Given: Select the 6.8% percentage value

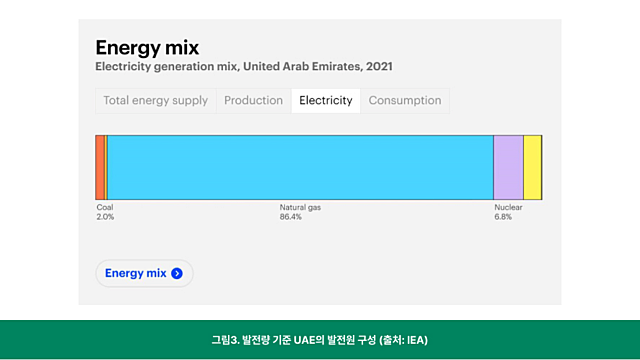Looking at the screenshot, I should tap(503, 217).
